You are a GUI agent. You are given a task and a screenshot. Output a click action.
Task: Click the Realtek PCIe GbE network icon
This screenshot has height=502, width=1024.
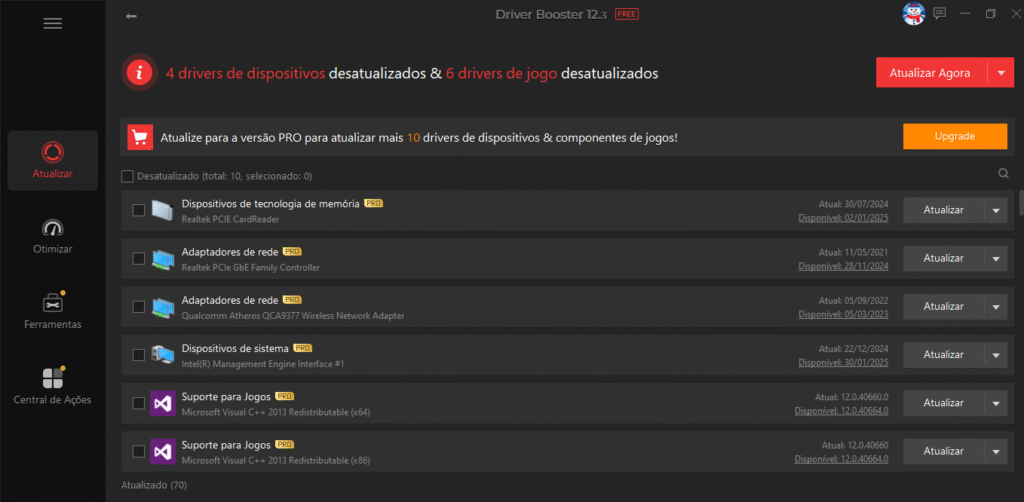pyautogui.click(x=162, y=259)
